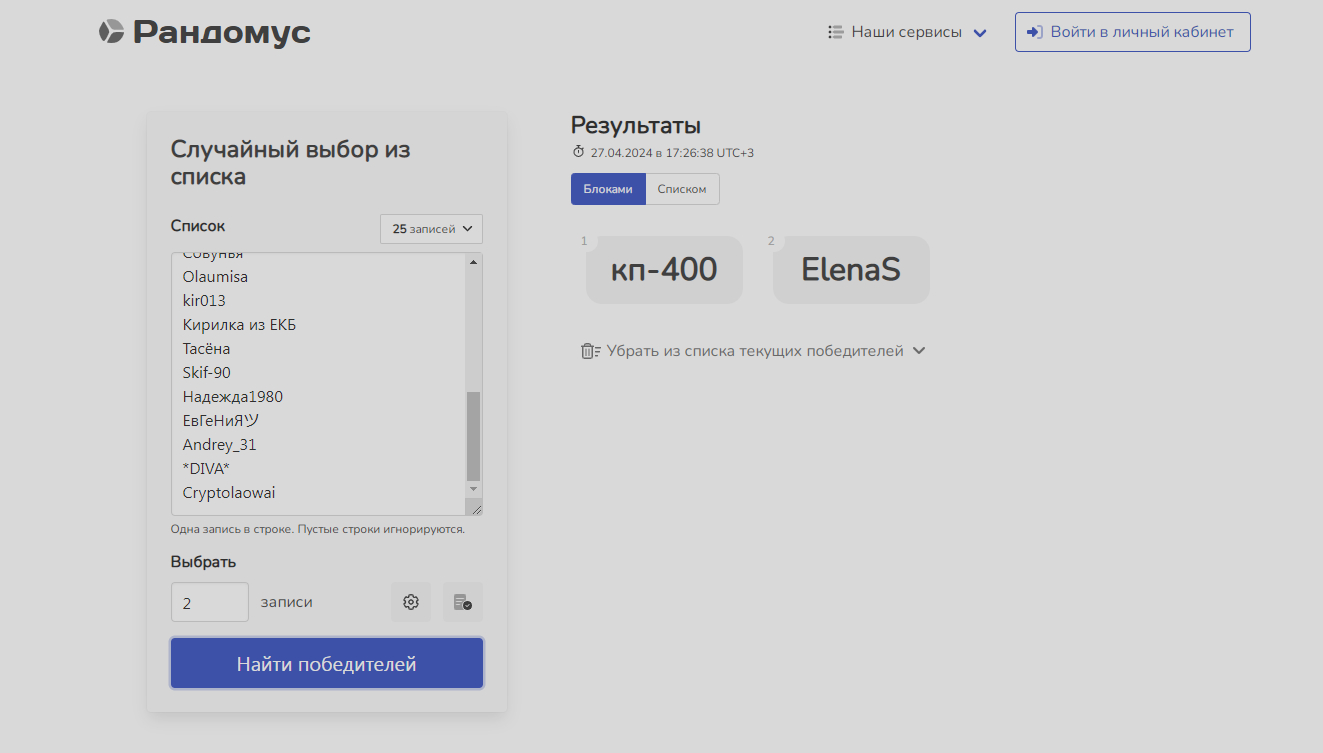Open the Наши сервисы menu
1323x753 pixels.
[908, 32]
